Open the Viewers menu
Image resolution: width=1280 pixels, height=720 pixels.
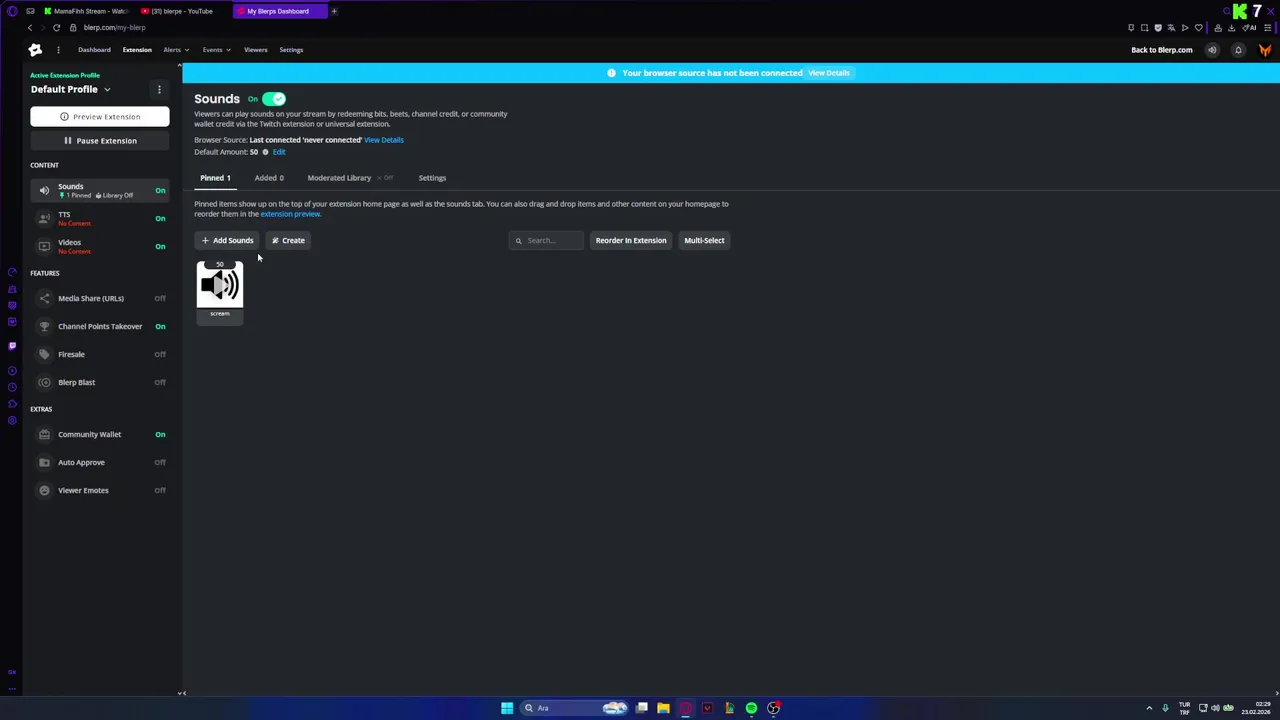click(x=255, y=50)
